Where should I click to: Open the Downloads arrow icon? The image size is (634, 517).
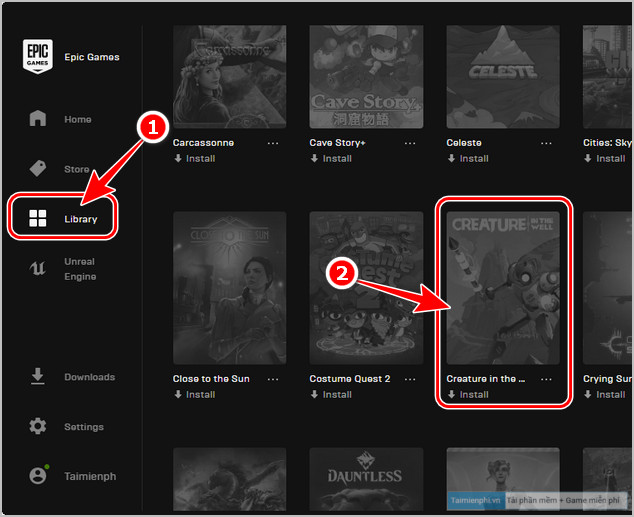(x=38, y=376)
